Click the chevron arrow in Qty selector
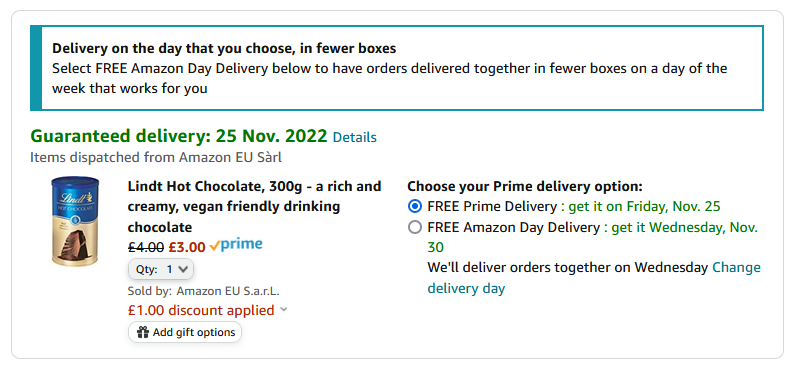795x373 pixels. coord(184,269)
